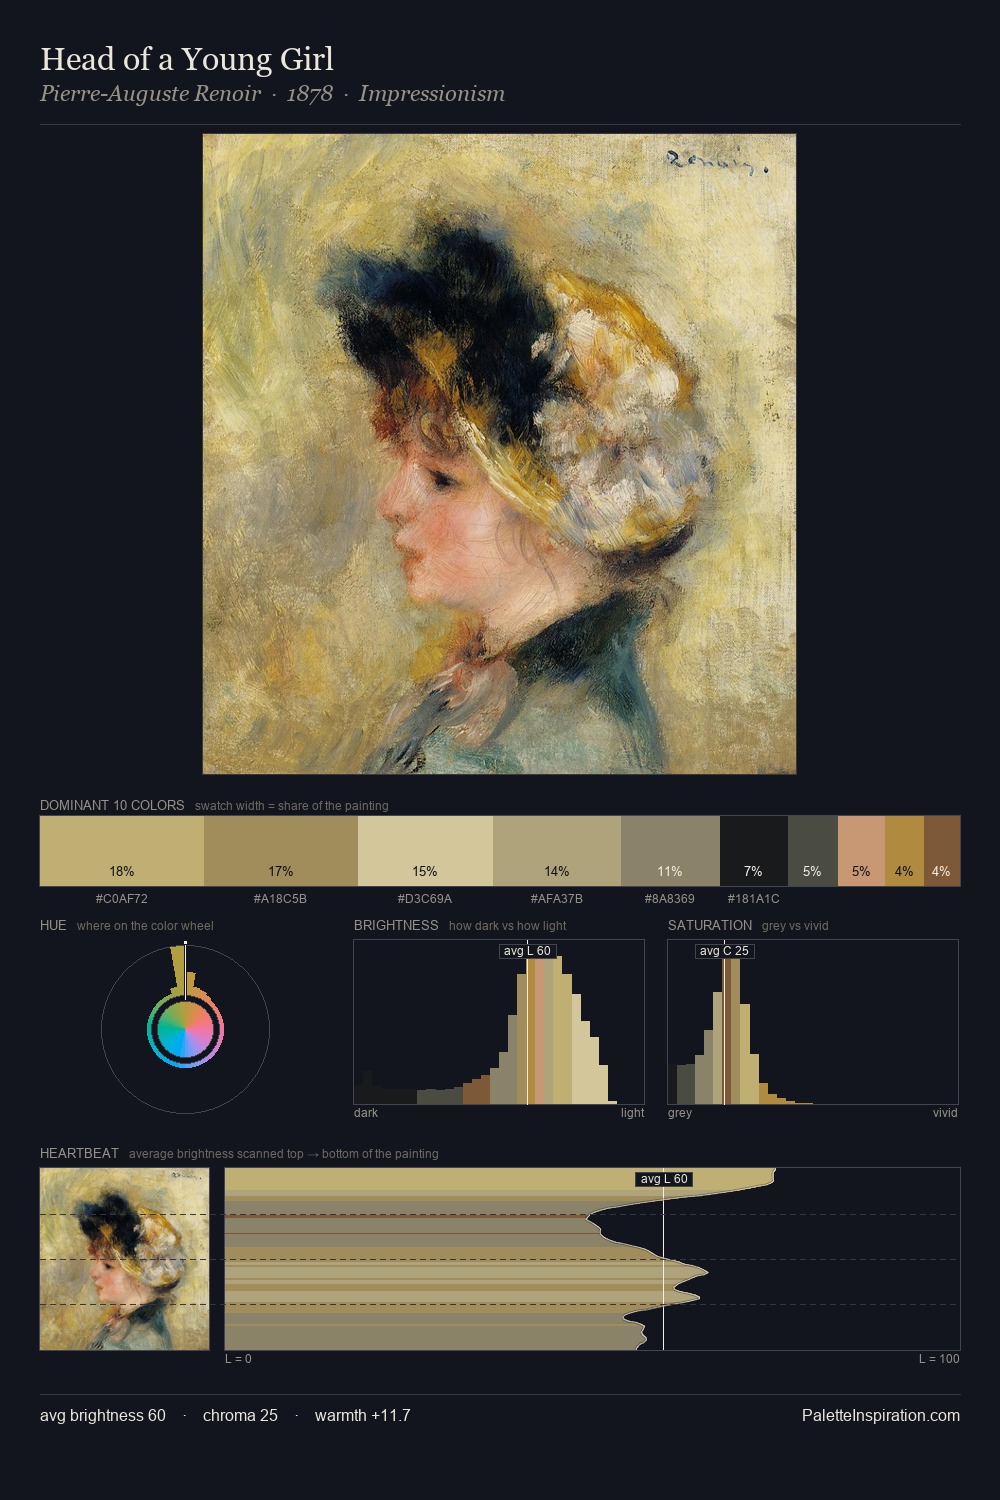
Task: Select the pink-tan 5% swatch
Action: pyautogui.click(x=861, y=851)
